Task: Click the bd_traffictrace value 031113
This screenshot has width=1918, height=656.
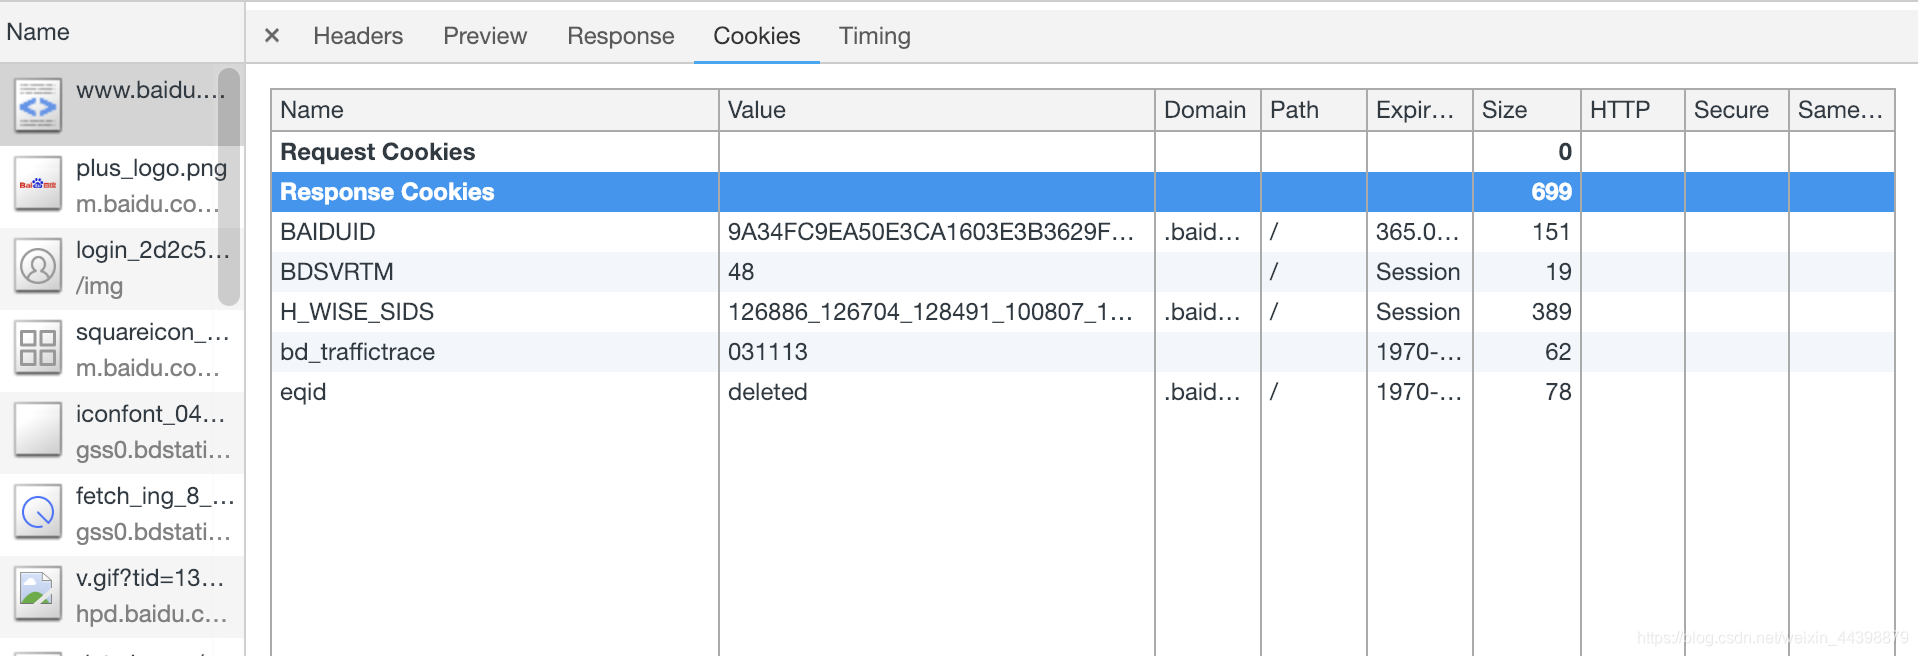Action: [x=768, y=352]
